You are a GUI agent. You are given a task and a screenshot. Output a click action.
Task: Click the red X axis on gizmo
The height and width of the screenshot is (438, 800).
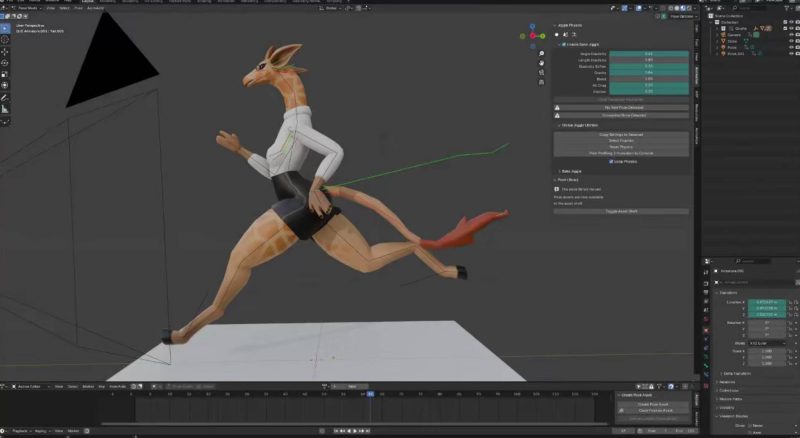pos(533,36)
